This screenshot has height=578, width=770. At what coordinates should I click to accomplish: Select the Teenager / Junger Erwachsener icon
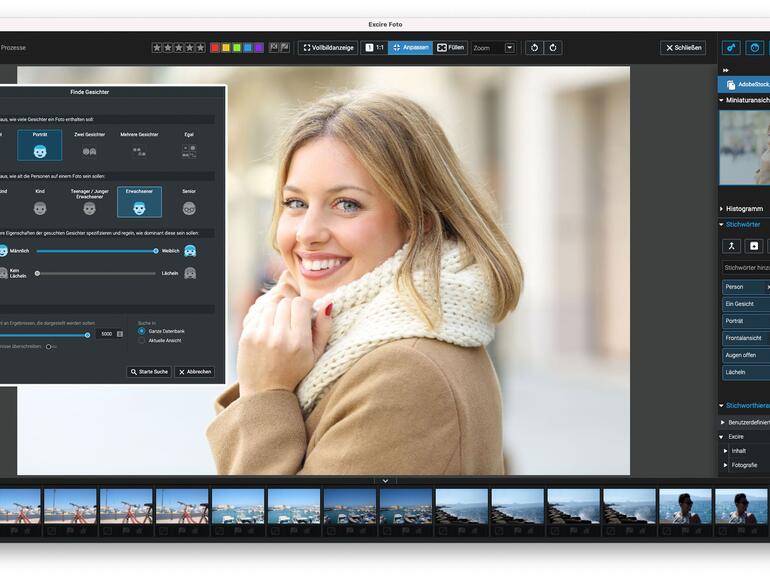(x=89, y=208)
